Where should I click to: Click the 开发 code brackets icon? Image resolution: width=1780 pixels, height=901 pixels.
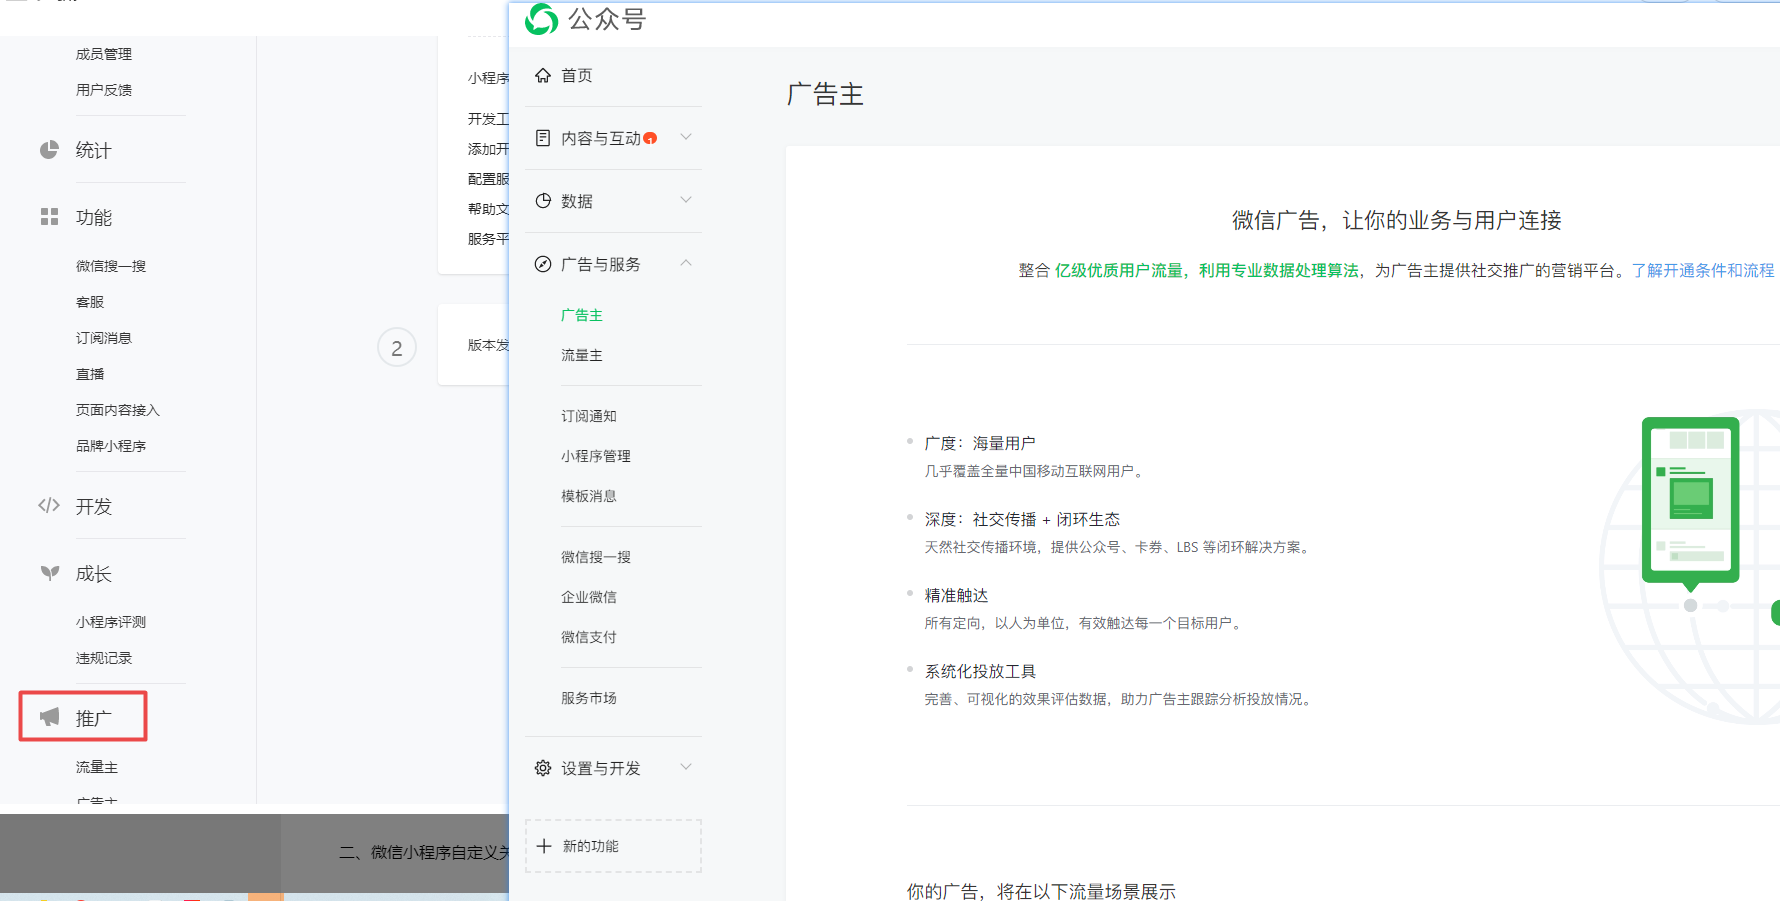click(x=49, y=505)
